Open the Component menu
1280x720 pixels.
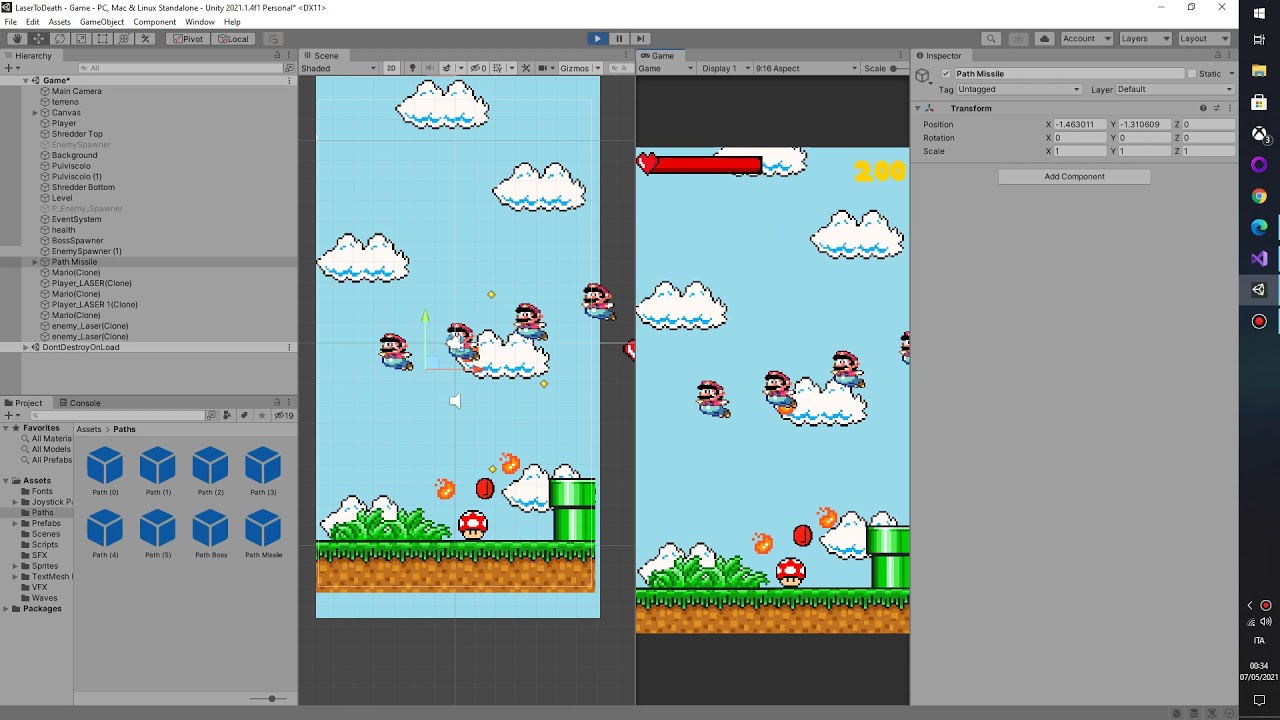pyautogui.click(x=154, y=22)
